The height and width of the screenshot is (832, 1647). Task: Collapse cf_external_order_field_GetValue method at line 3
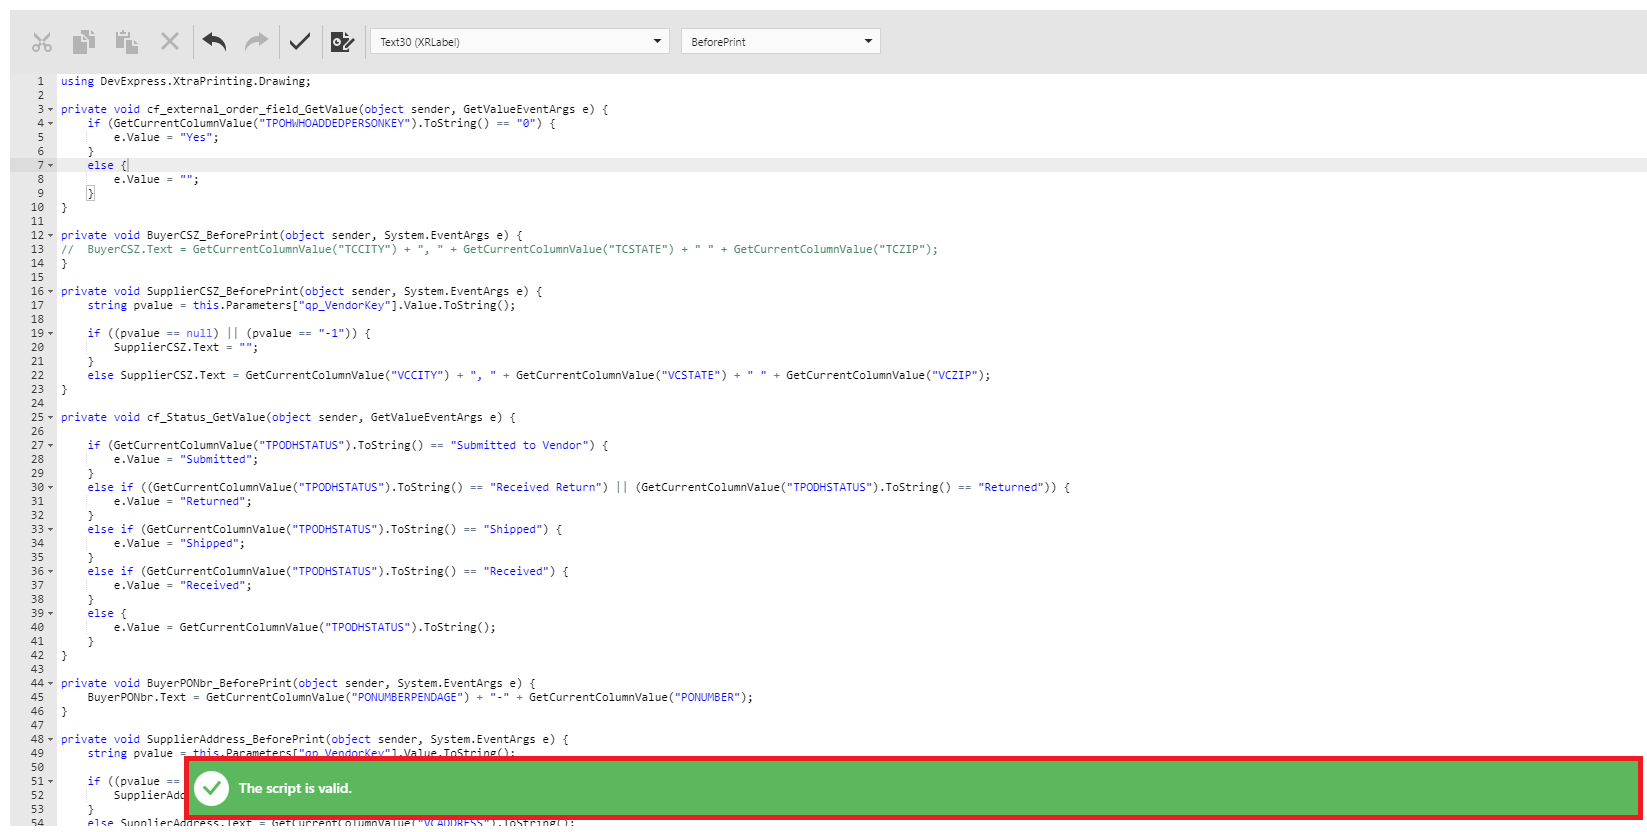point(51,110)
